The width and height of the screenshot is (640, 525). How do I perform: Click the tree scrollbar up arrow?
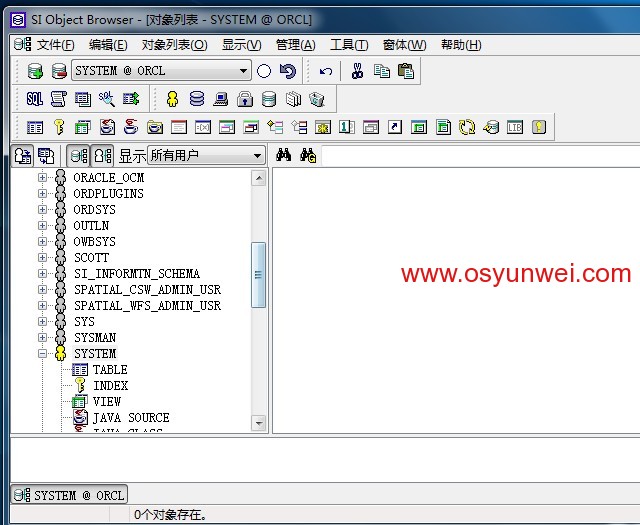259,178
